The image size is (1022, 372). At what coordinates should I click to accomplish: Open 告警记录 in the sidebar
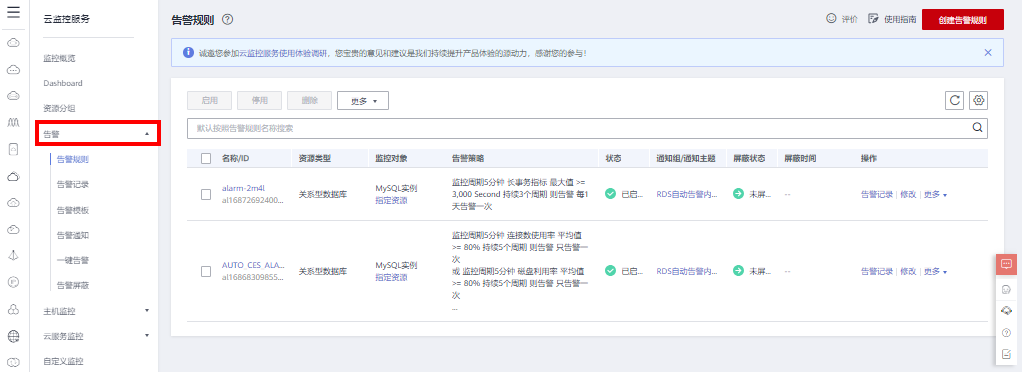point(73,184)
